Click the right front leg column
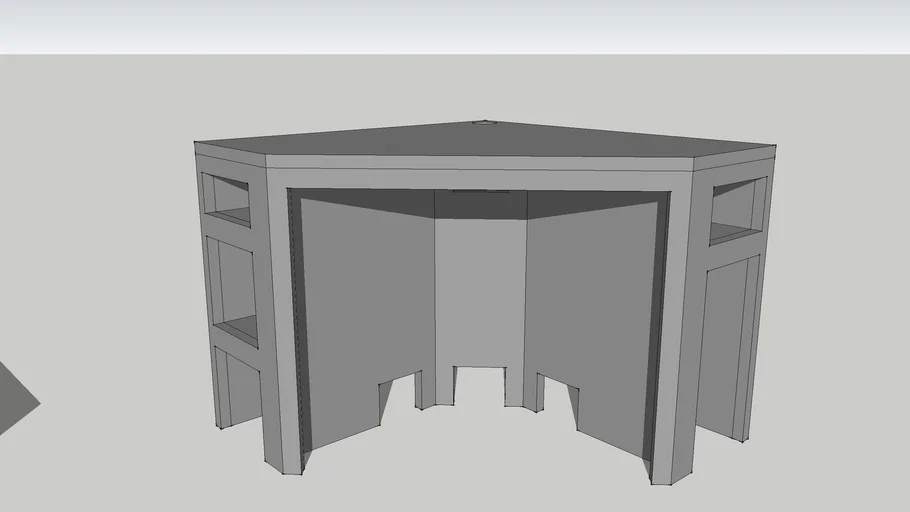Viewport: 910px width, 512px height. tap(677, 330)
